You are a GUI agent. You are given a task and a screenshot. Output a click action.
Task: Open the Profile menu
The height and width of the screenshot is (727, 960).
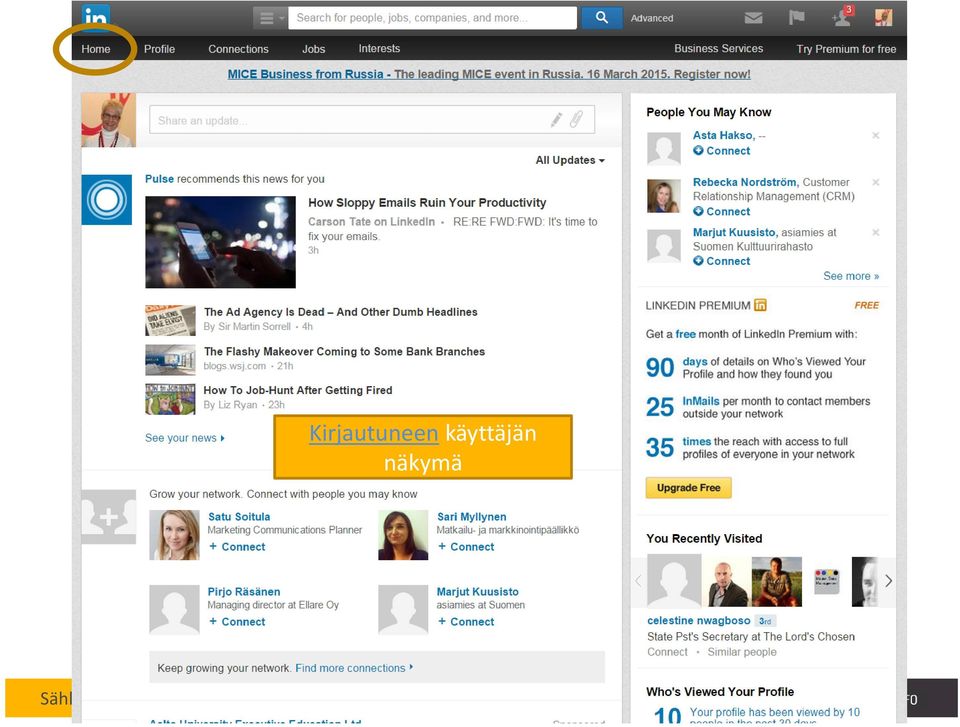coord(159,49)
